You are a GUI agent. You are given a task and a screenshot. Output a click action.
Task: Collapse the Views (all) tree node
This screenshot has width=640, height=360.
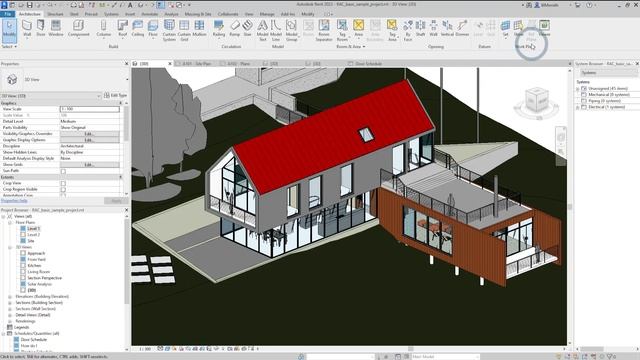click(x=4, y=216)
